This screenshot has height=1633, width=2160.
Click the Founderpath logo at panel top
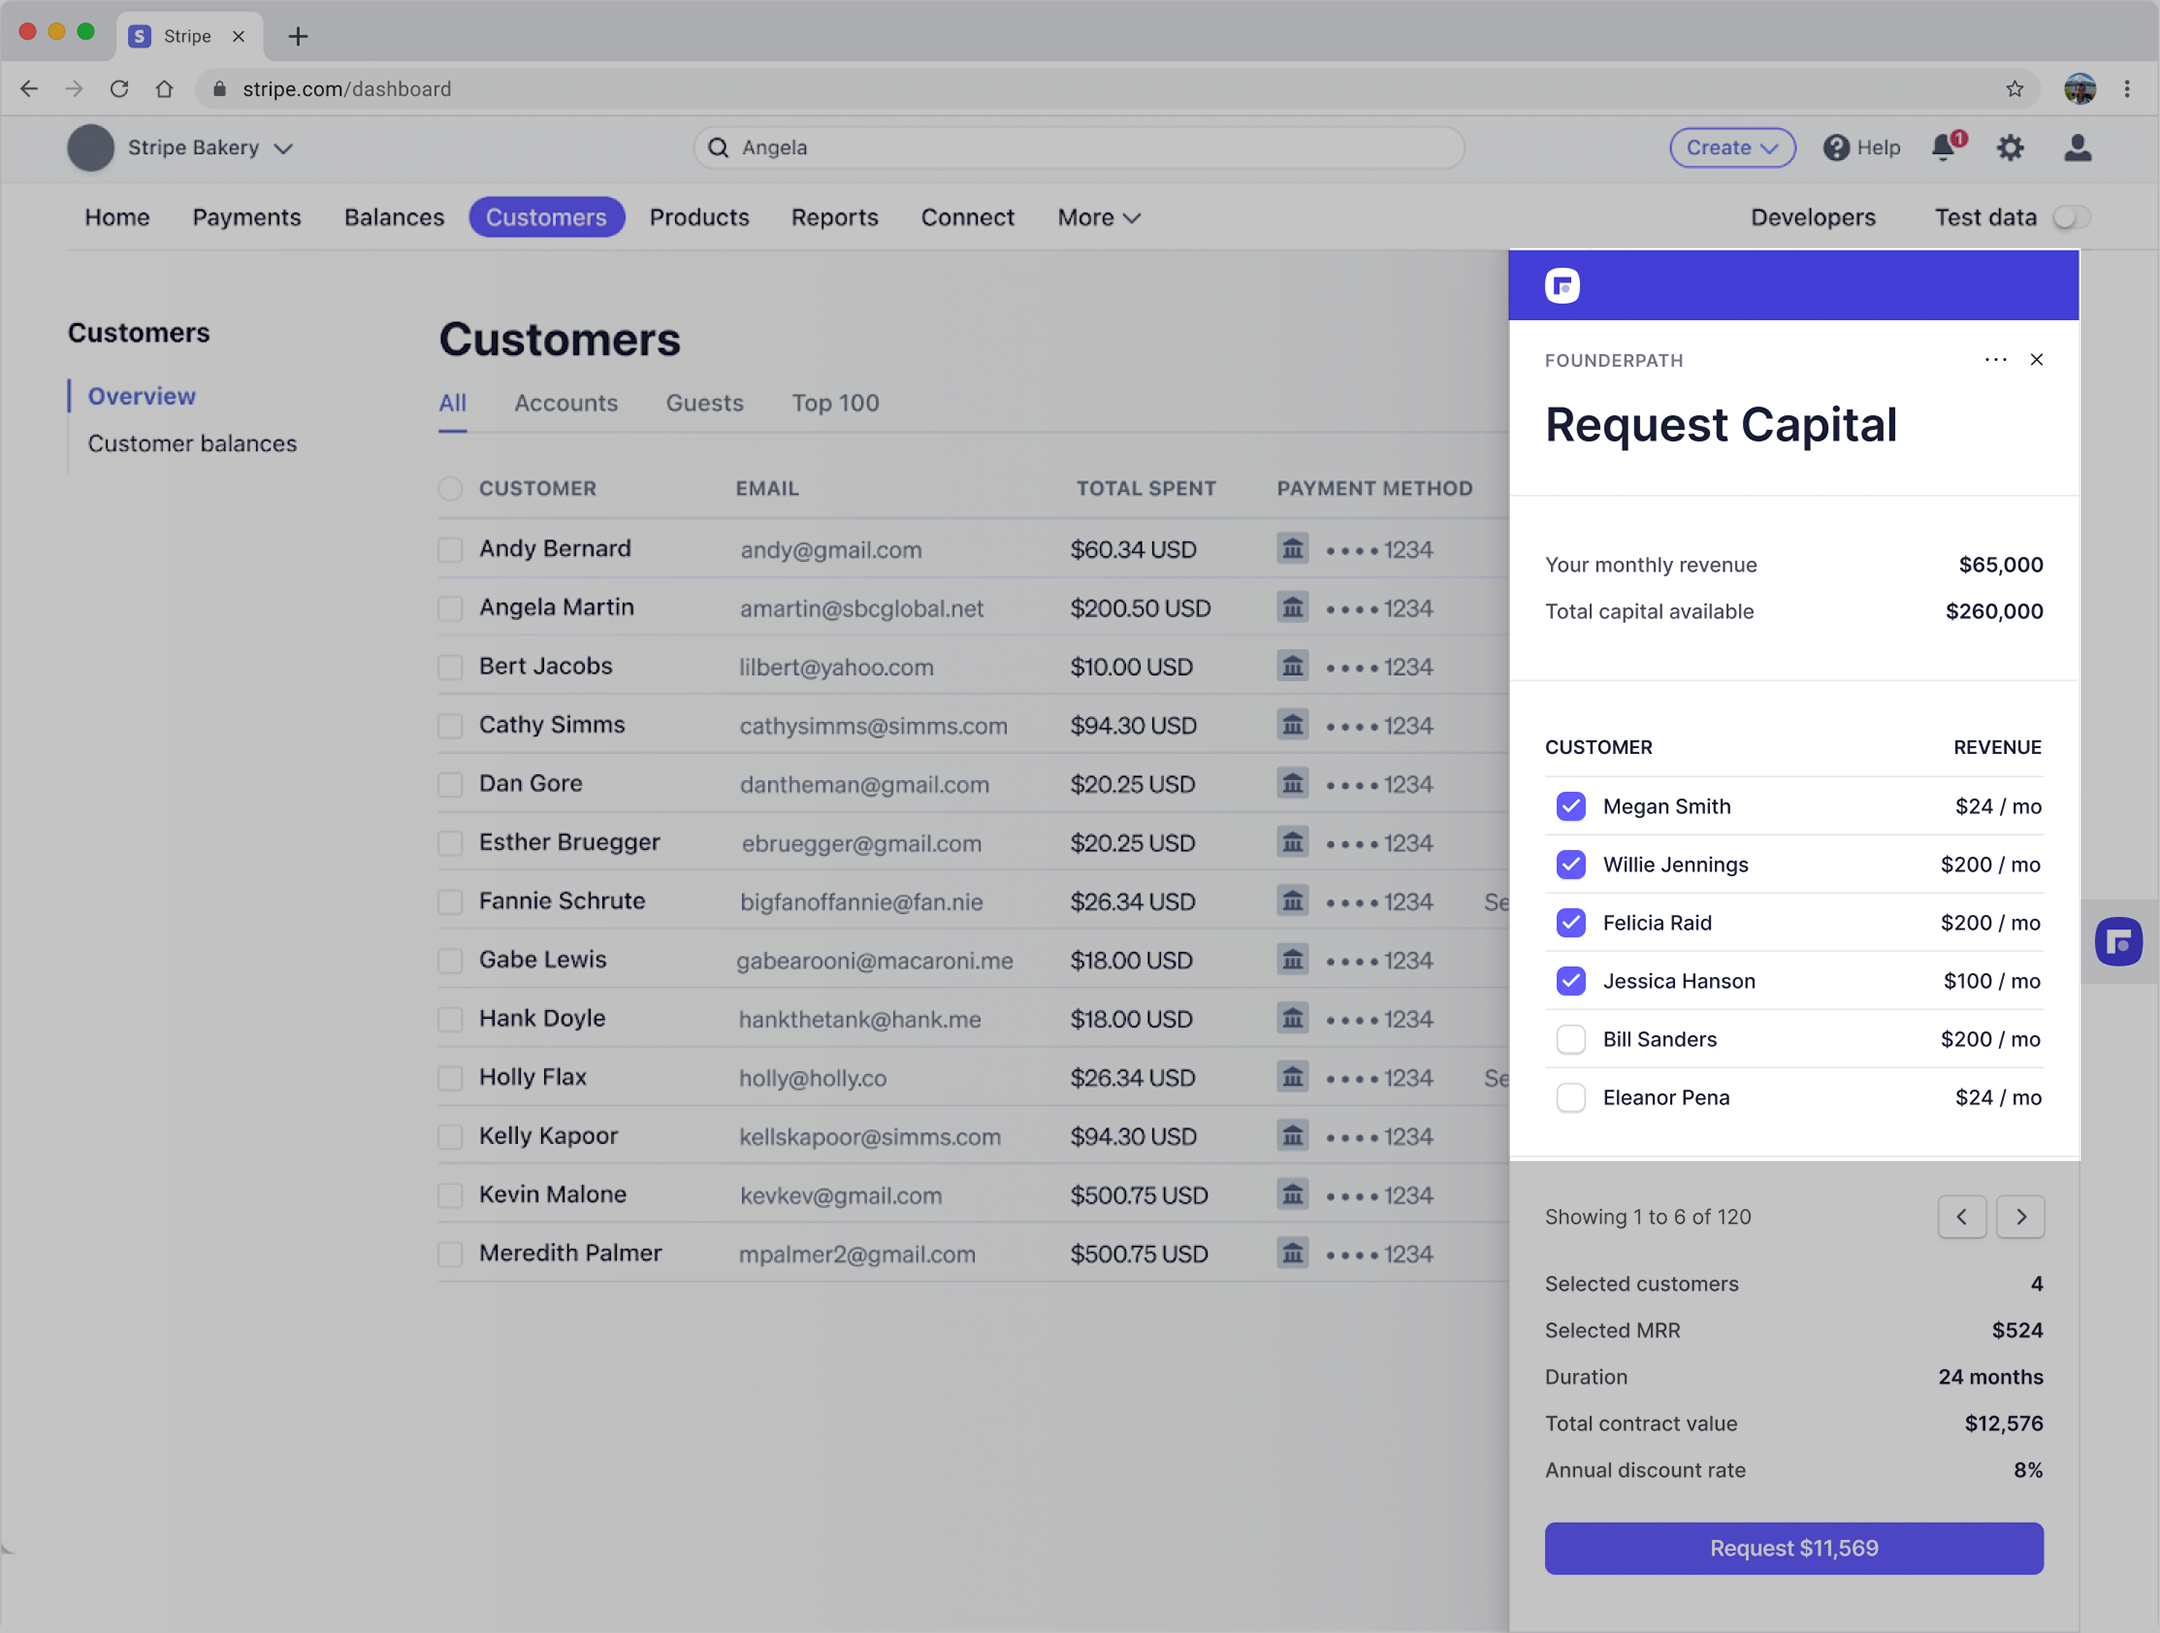tap(1562, 285)
